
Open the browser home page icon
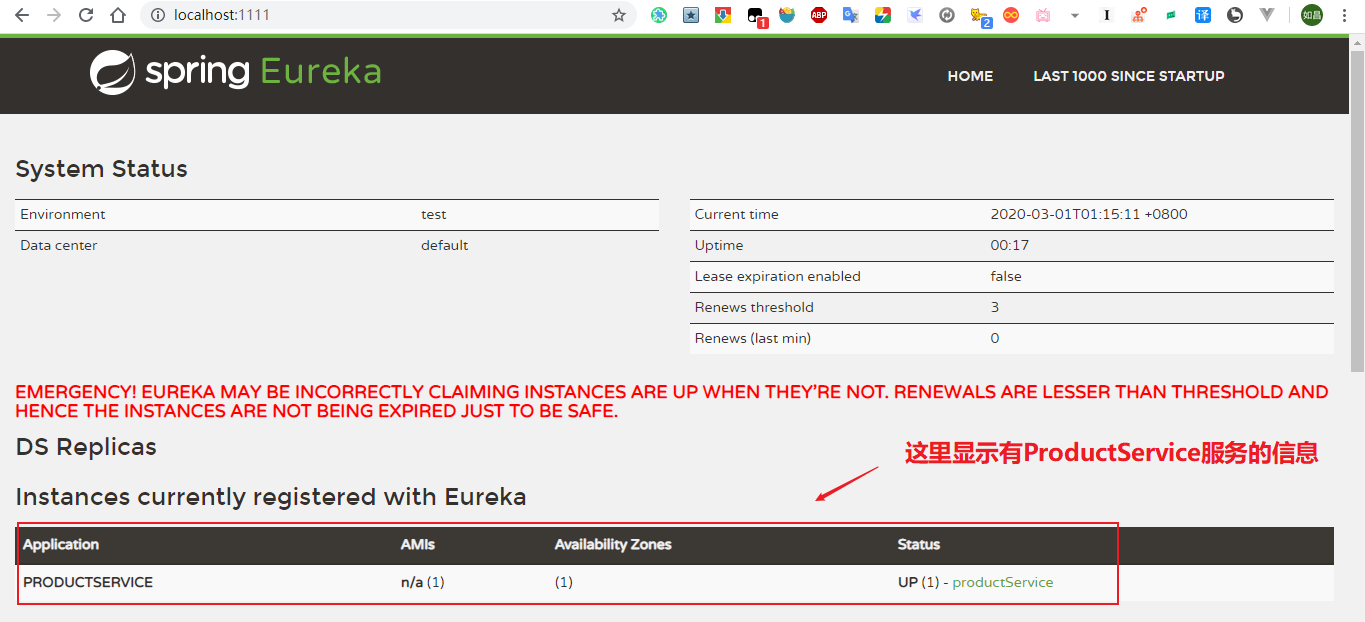point(118,15)
